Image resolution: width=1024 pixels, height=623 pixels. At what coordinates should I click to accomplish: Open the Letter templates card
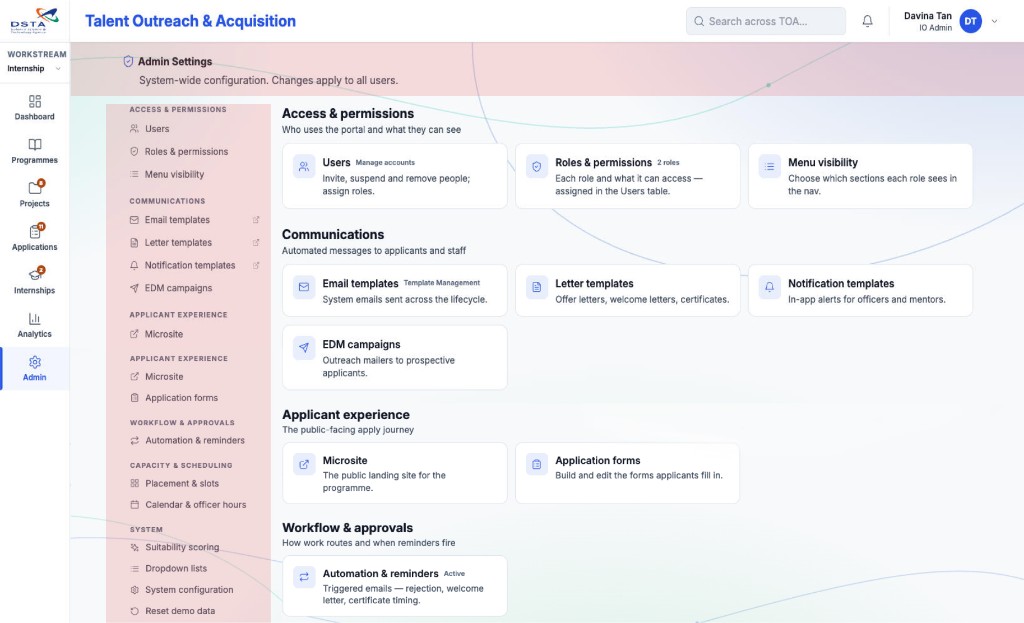tap(628, 291)
